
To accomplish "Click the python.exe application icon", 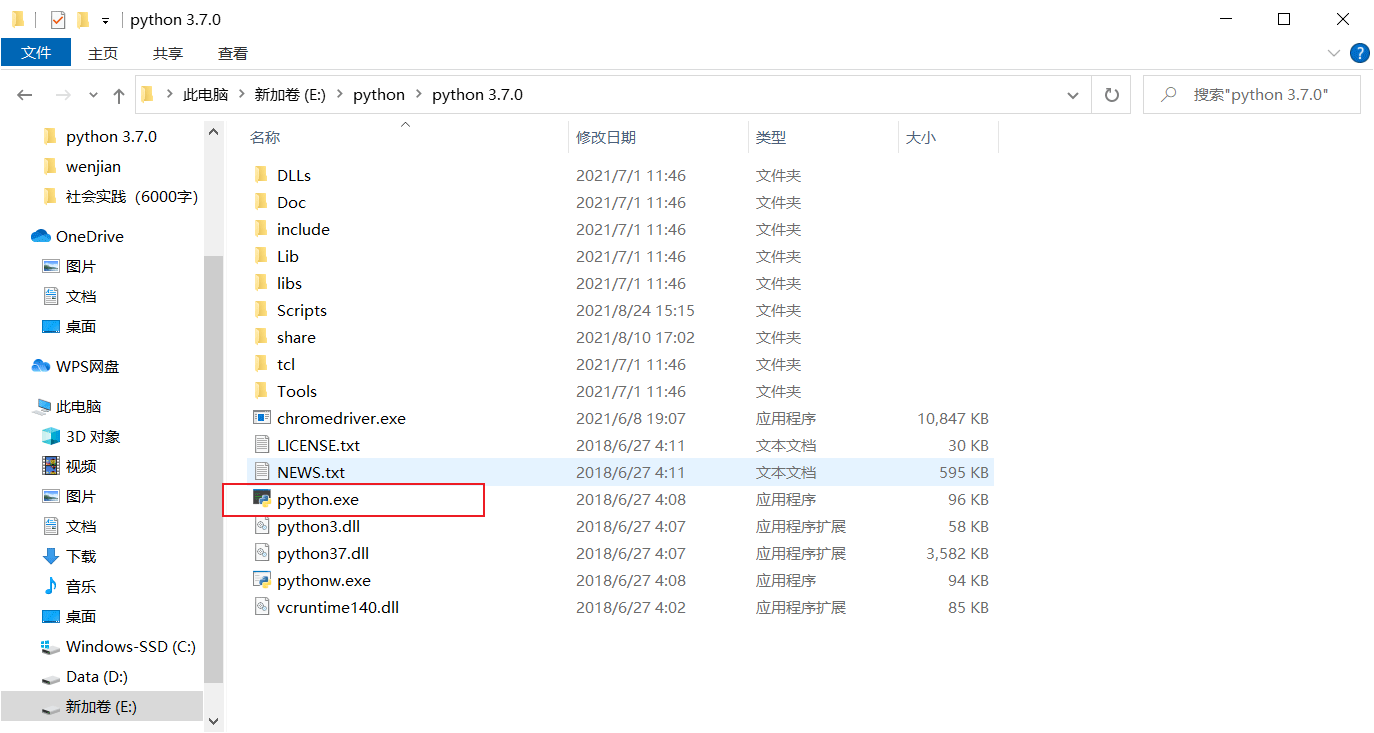I will click(262, 499).
